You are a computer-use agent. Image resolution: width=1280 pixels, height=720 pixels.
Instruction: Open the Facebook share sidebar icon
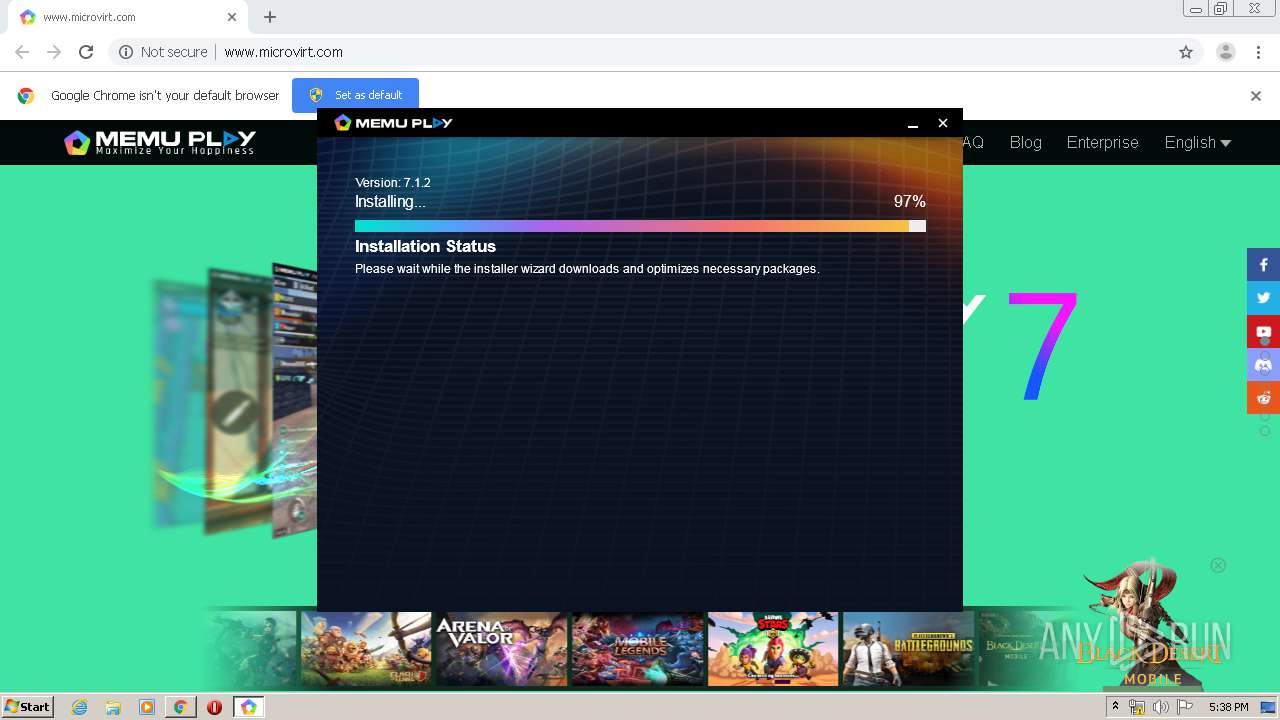click(1263, 265)
